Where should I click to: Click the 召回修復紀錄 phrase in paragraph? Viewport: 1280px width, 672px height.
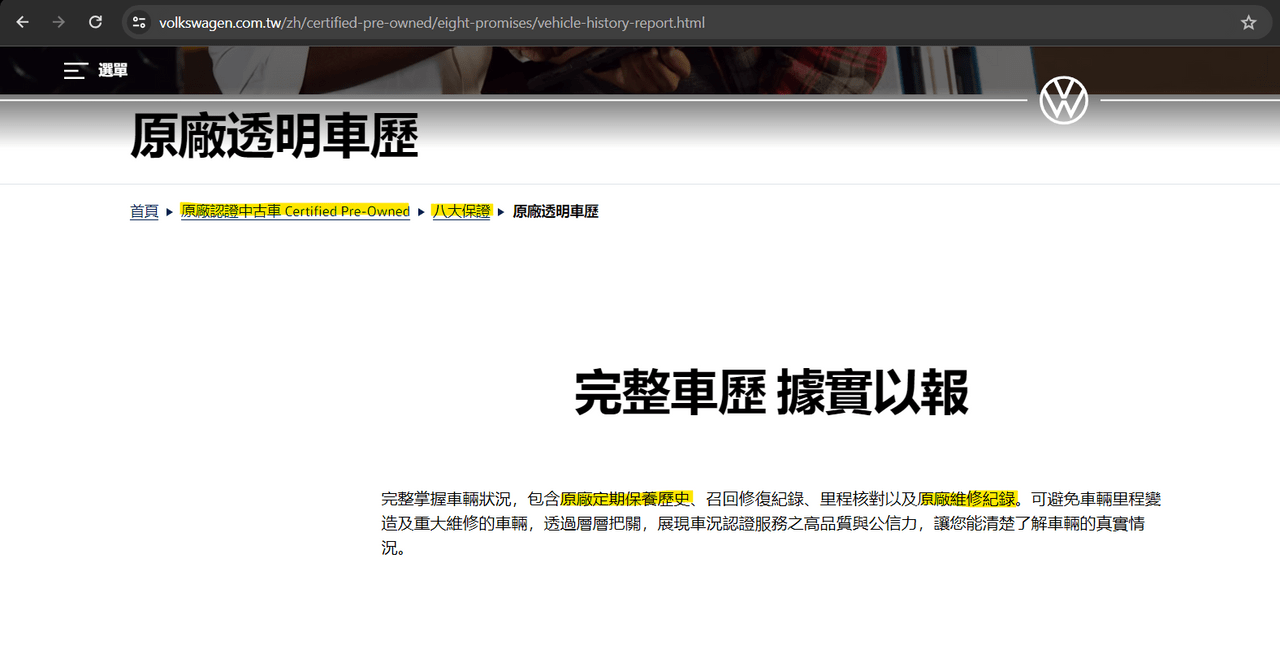coord(755,499)
